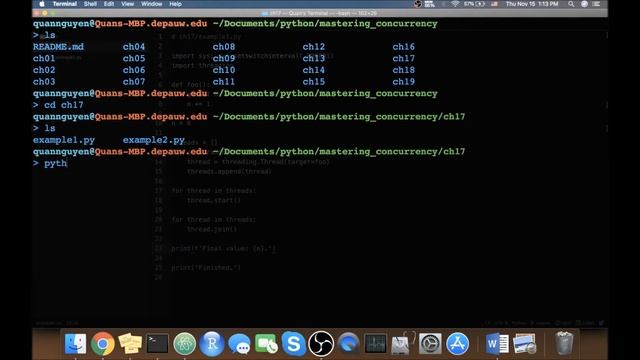Viewport: 640px width, 360px height.
Task: Click the input source flag icon
Action: coord(494,4)
